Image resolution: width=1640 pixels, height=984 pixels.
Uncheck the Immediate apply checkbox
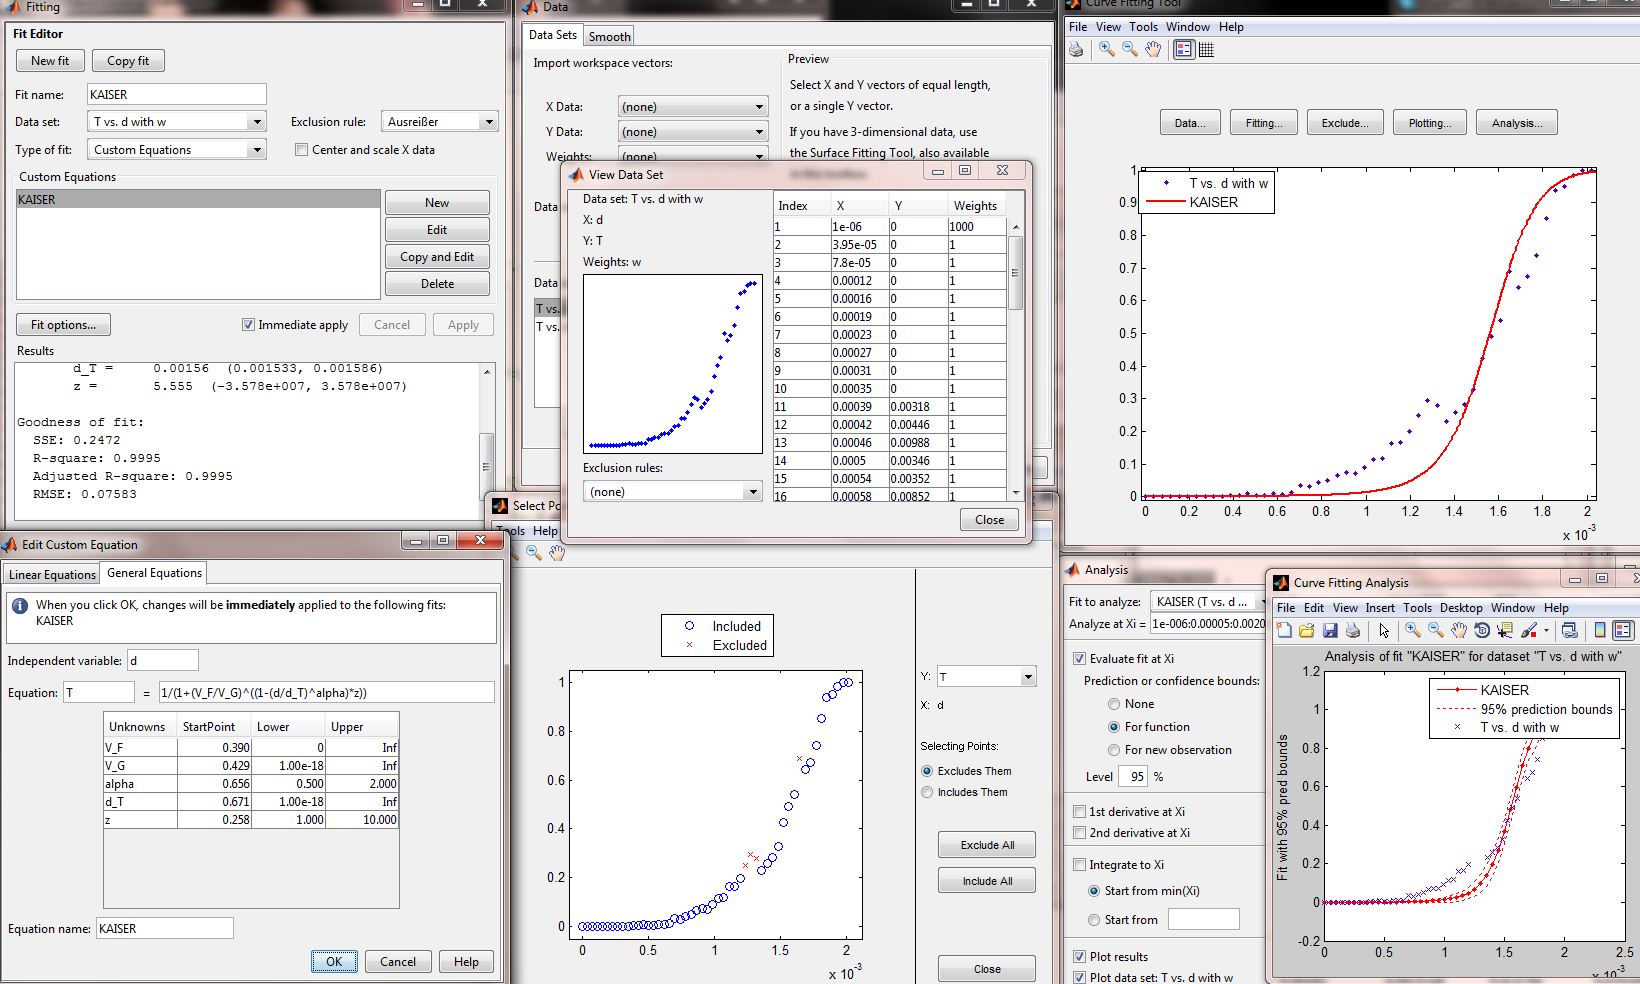click(248, 325)
